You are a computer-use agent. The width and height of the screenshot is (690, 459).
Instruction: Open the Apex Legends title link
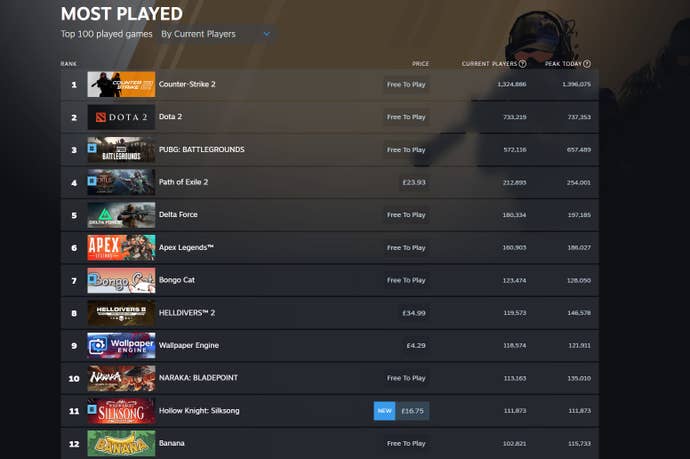click(x=186, y=247)
